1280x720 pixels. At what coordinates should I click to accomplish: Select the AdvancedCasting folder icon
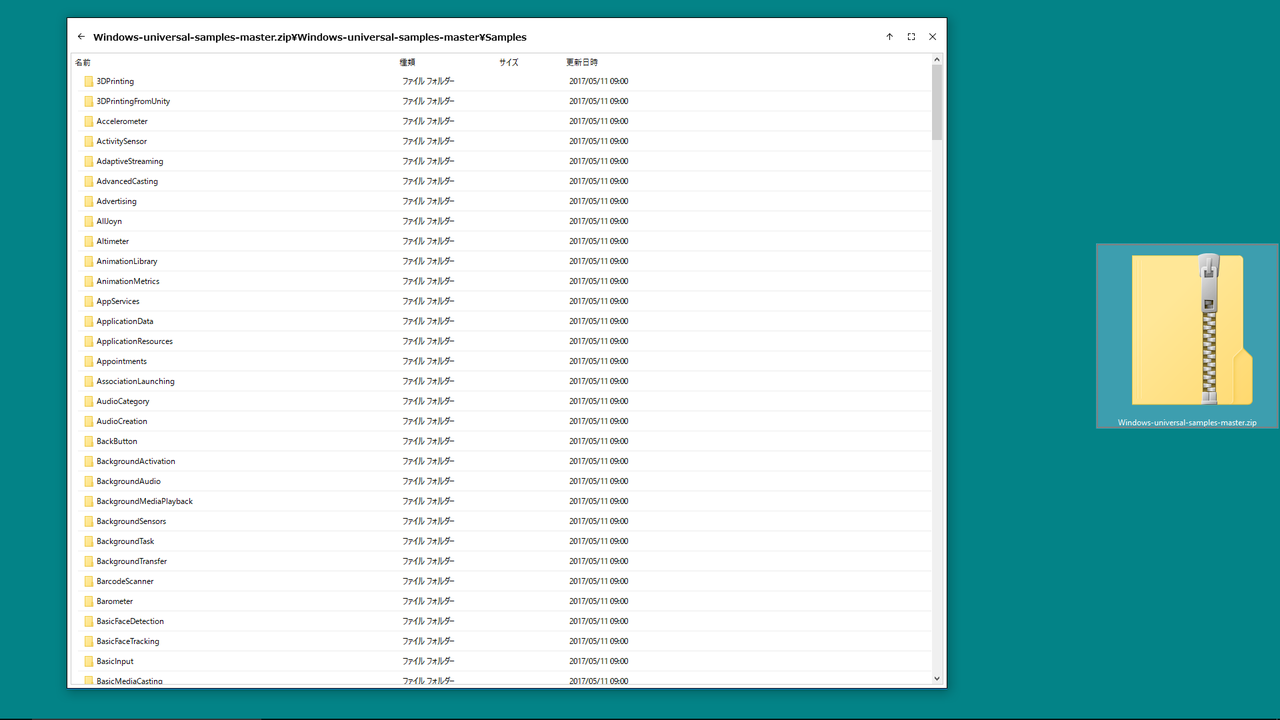[89, 181]
